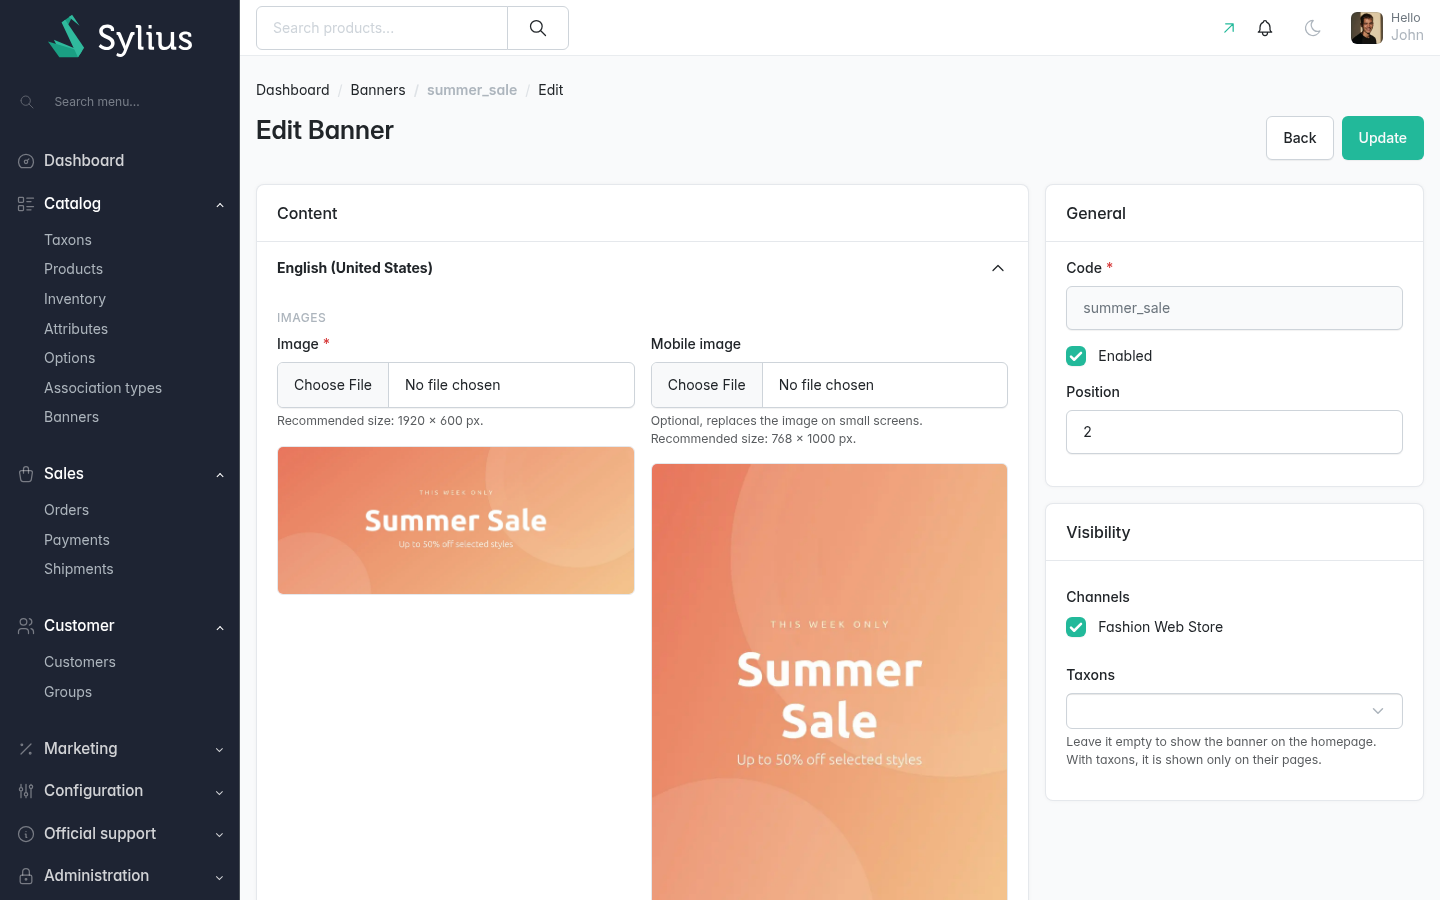Screen dimensions: 1440x900
Task: Collapse the Catalog menu chevron
Action: pos(220,205)
